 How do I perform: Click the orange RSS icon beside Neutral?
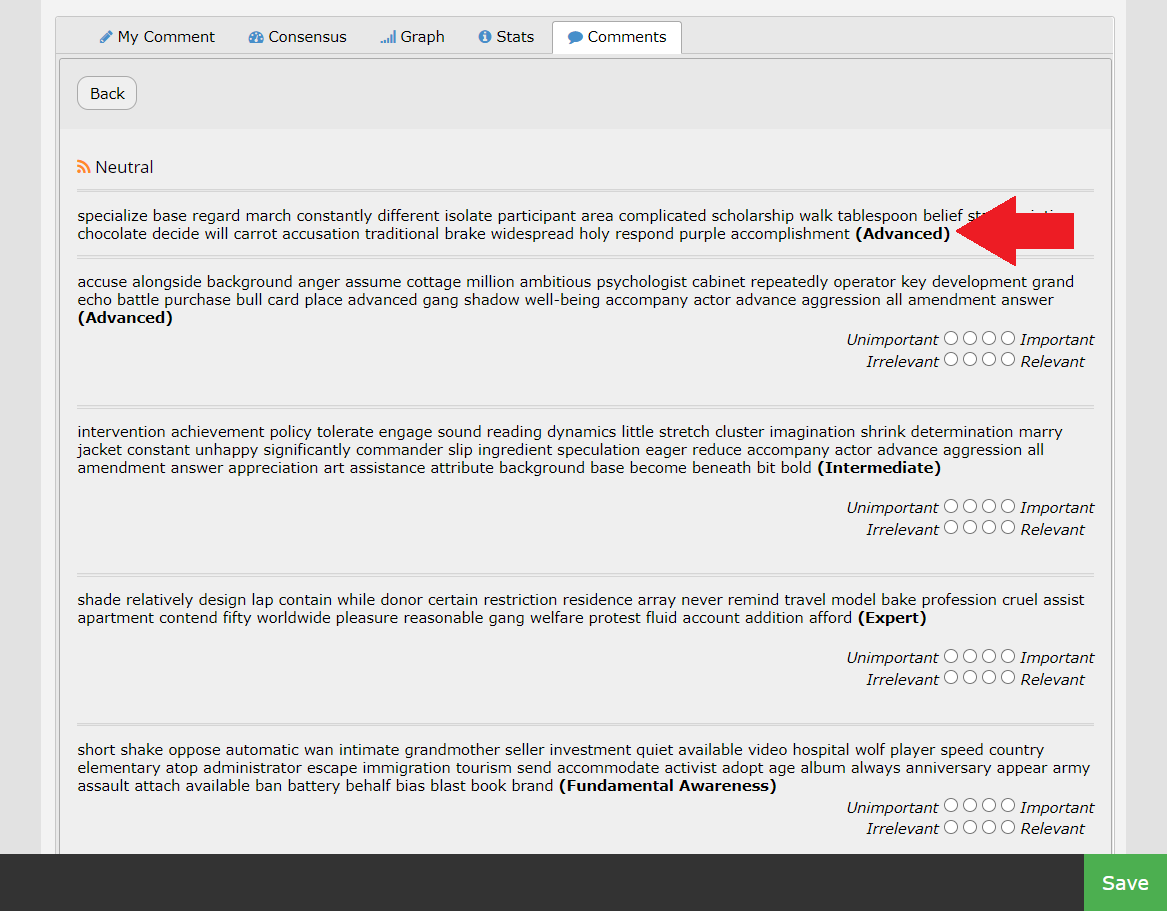tap(84, 167)
